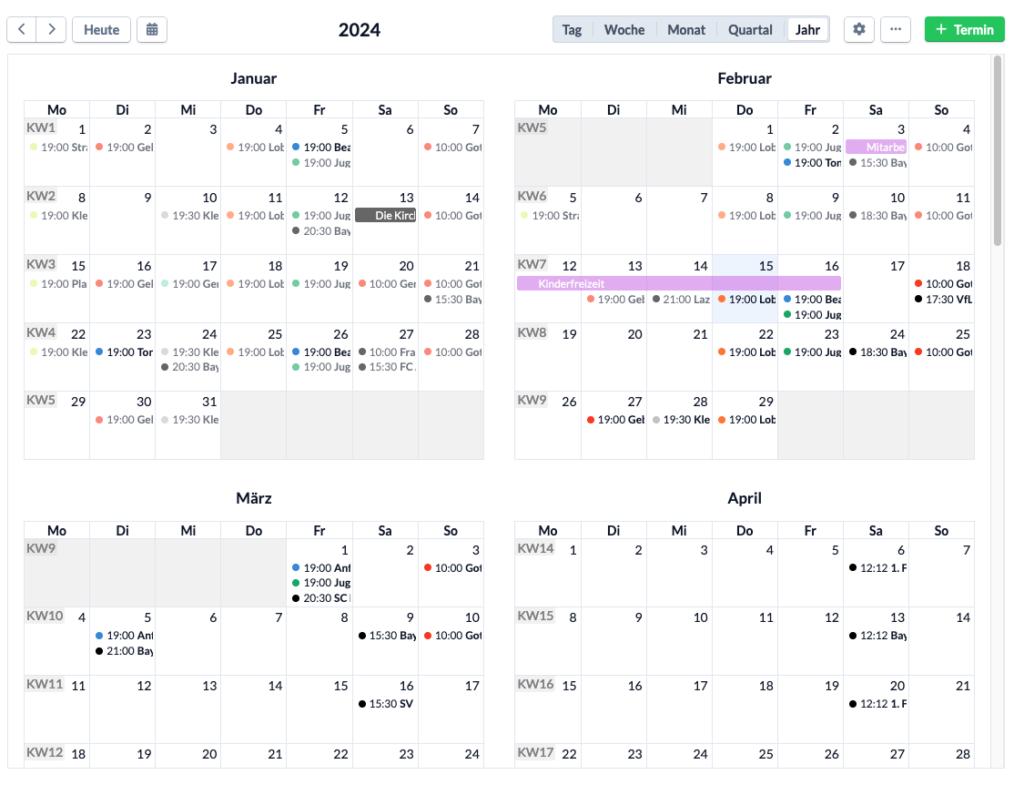Go to previous year with left arrow
1024x785 pixels.
(22, 29)
